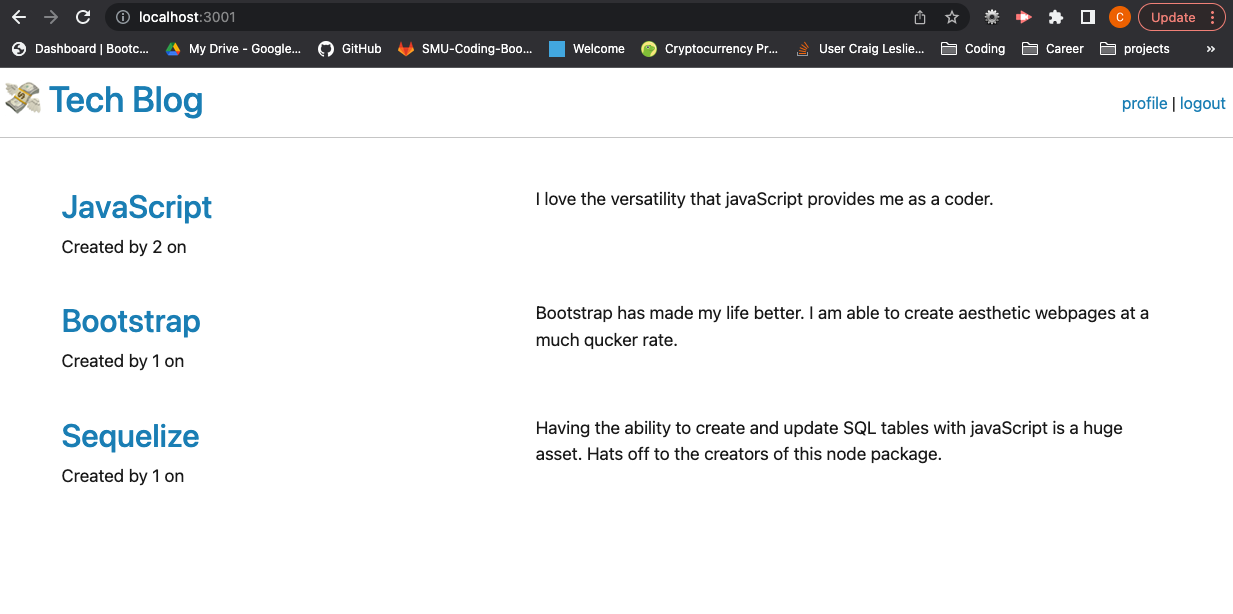
Task: Click the JavaScript versatility post text
Action: coord(764,199)
